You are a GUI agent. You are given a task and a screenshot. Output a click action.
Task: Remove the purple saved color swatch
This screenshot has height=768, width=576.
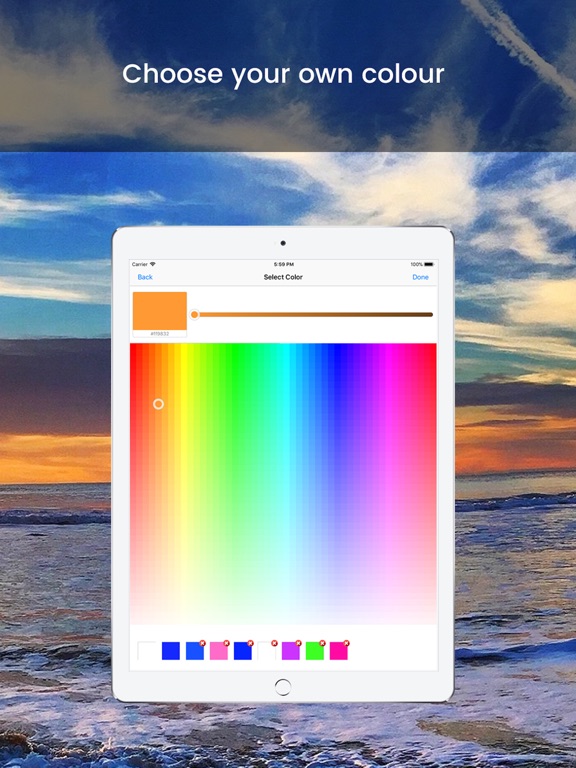click(298, 643)
